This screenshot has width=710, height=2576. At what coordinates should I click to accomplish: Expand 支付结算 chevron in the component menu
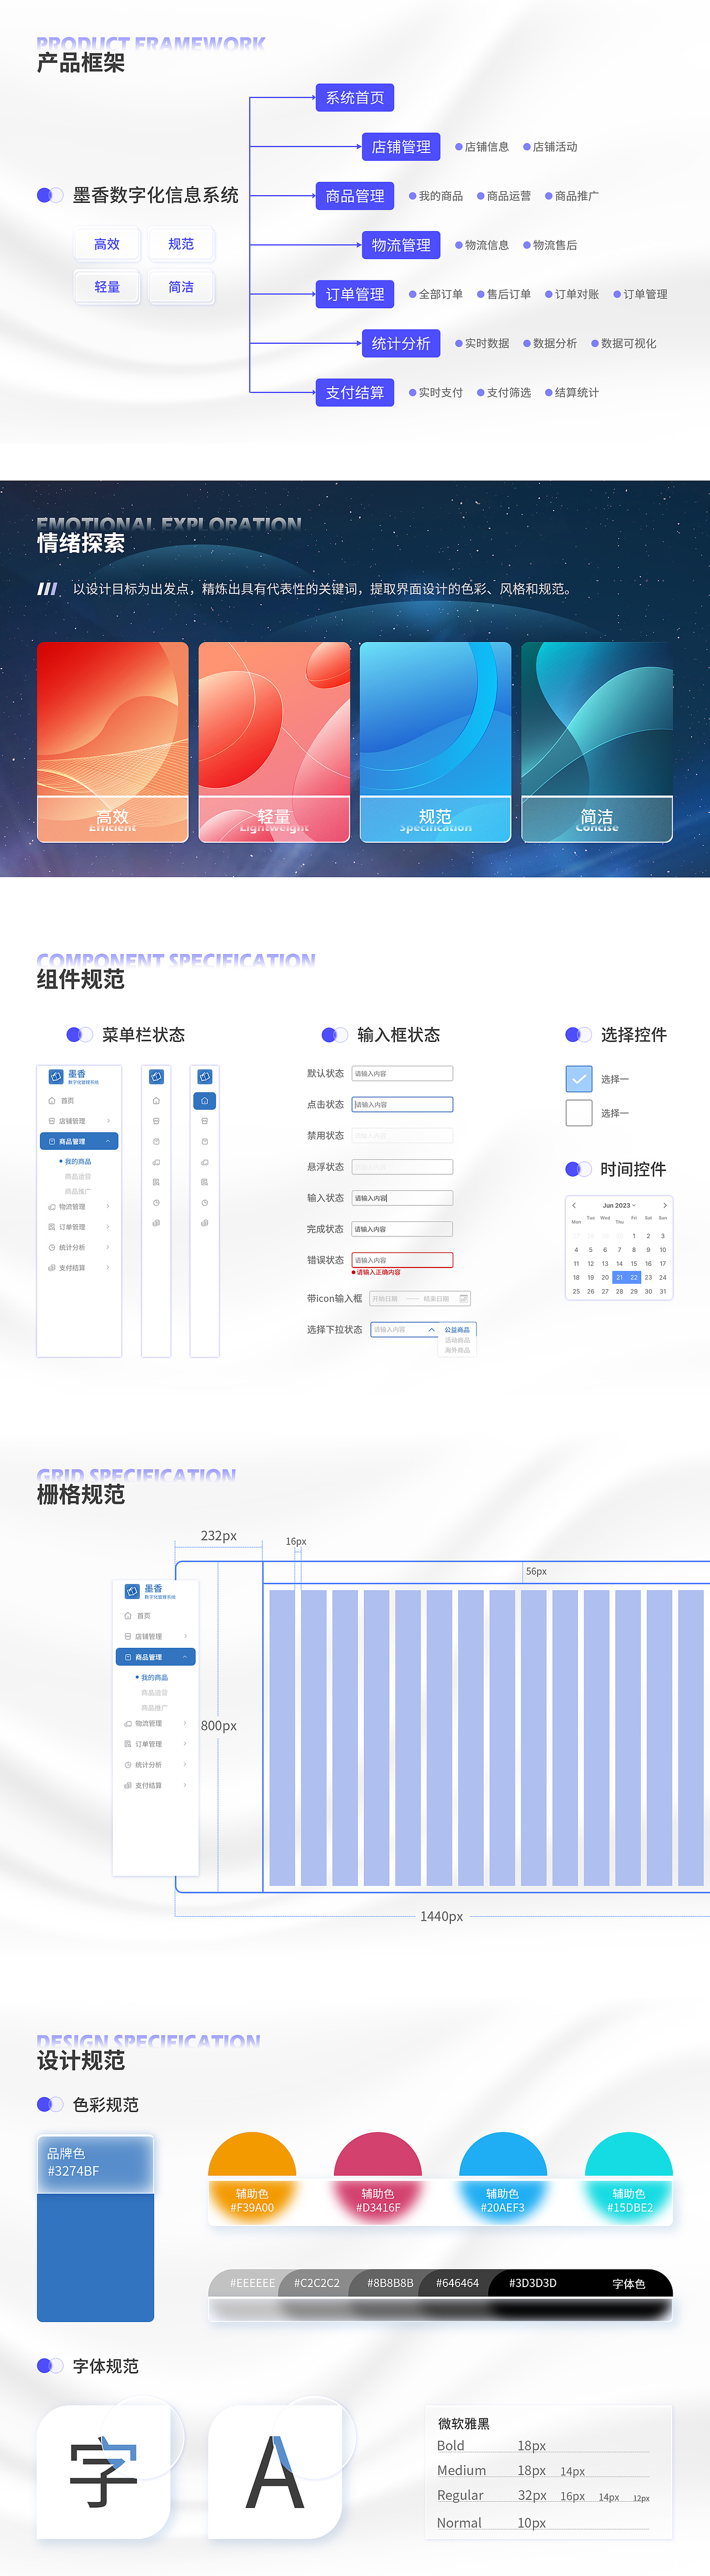tap(108, 1267)
